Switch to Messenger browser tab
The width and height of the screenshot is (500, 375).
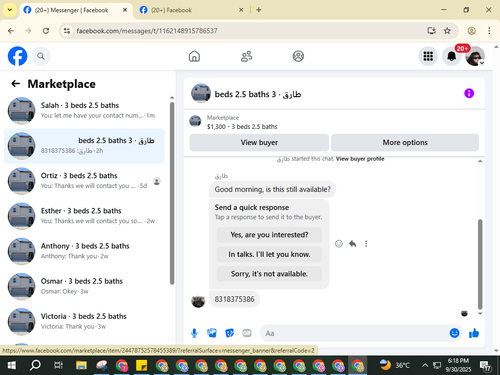76,10
